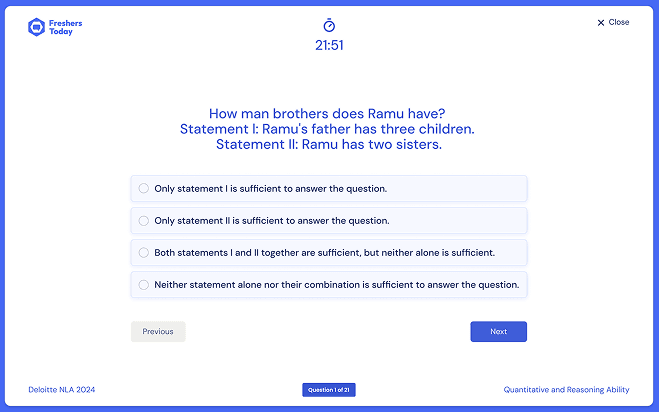
Task: Click the 'Close' text label
Action: pyautogui.click(x=619, y=22)
